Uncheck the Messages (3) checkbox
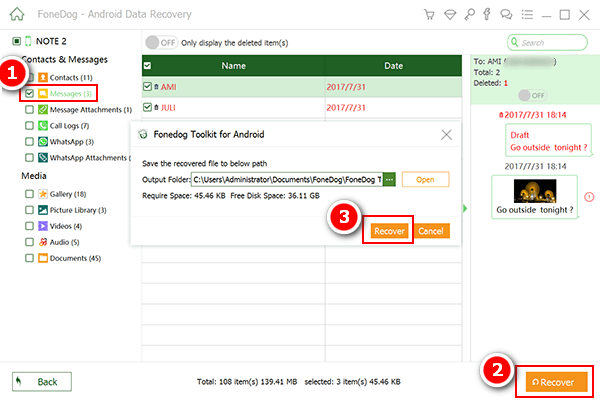The height and width of the screenshot is (400, 600). [x=29, y=93]
